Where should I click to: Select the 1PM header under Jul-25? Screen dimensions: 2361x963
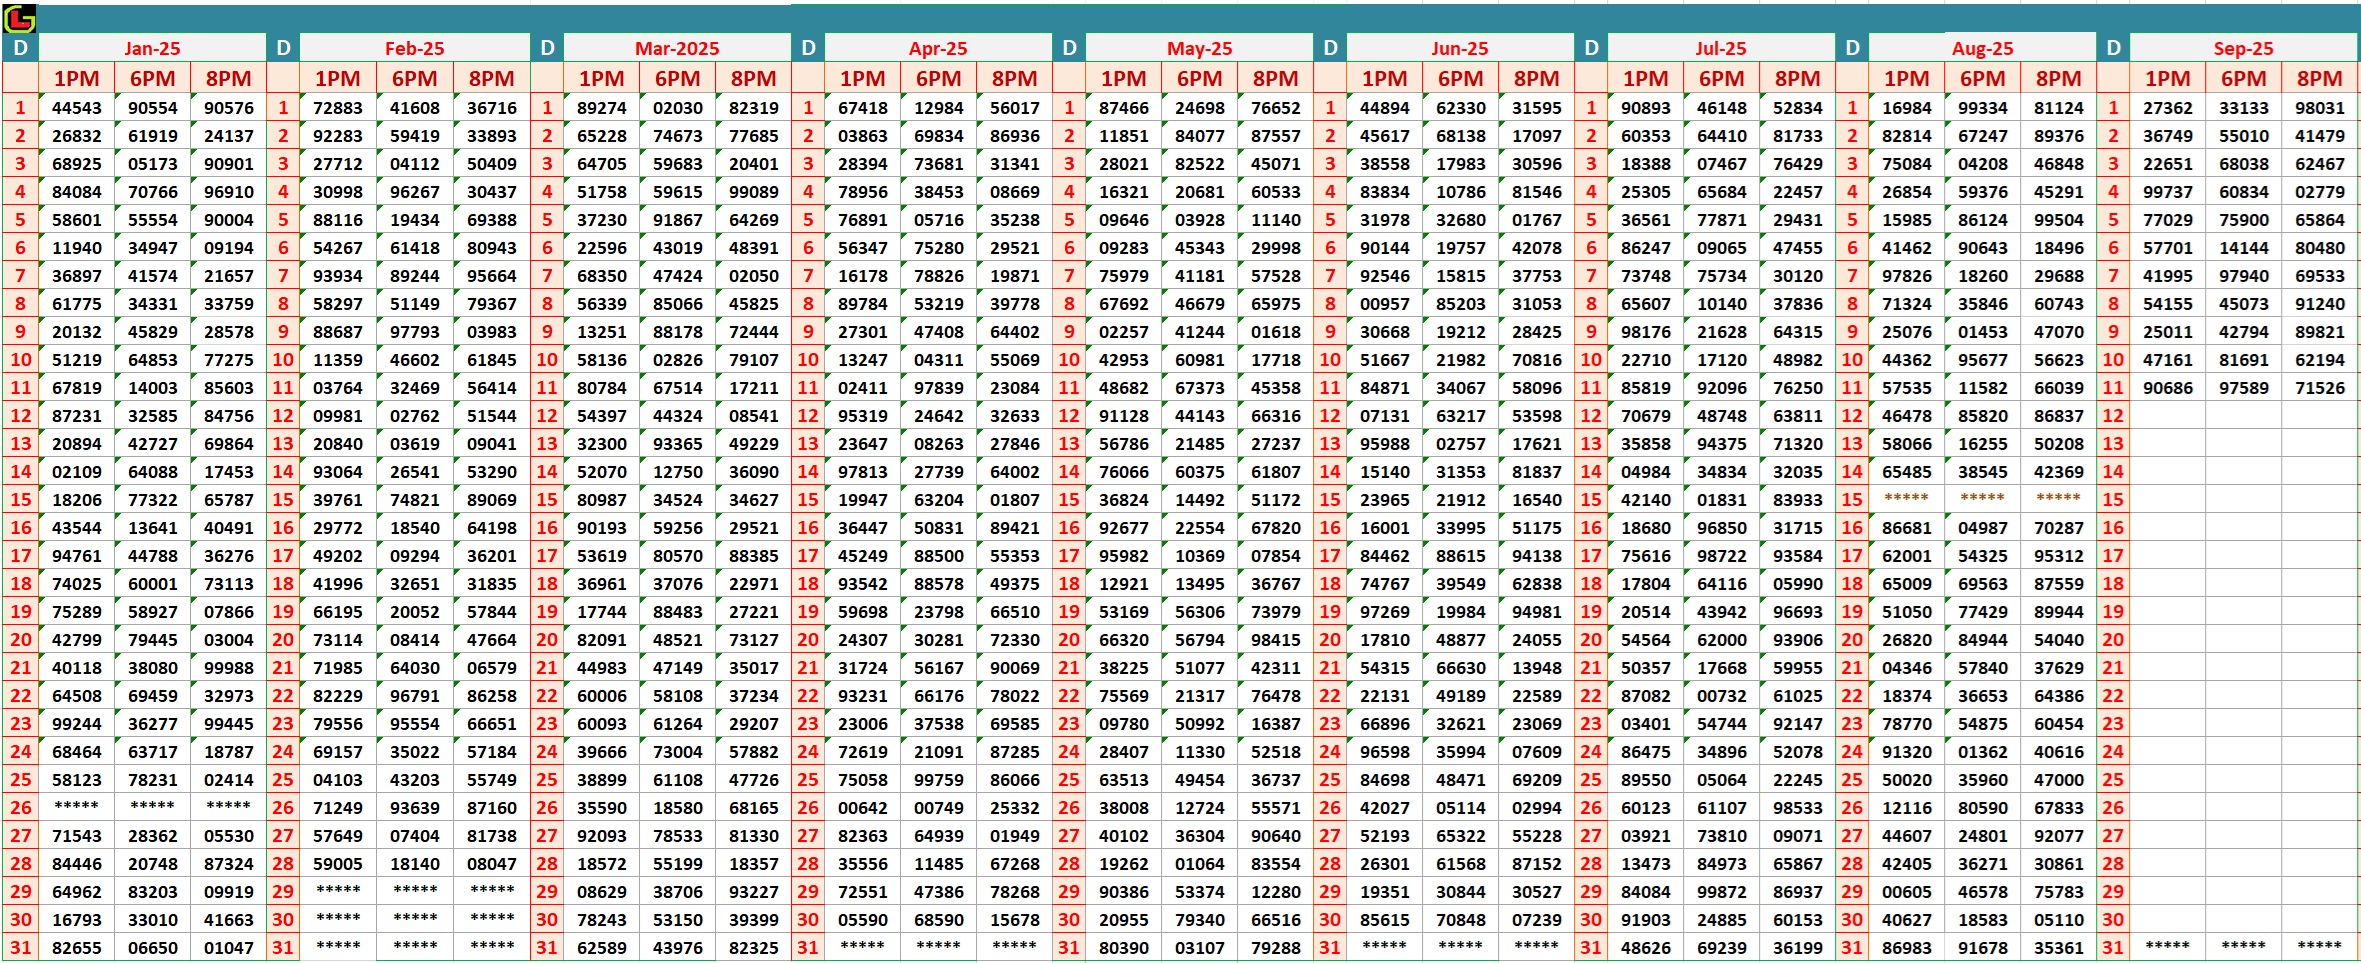1645,79
